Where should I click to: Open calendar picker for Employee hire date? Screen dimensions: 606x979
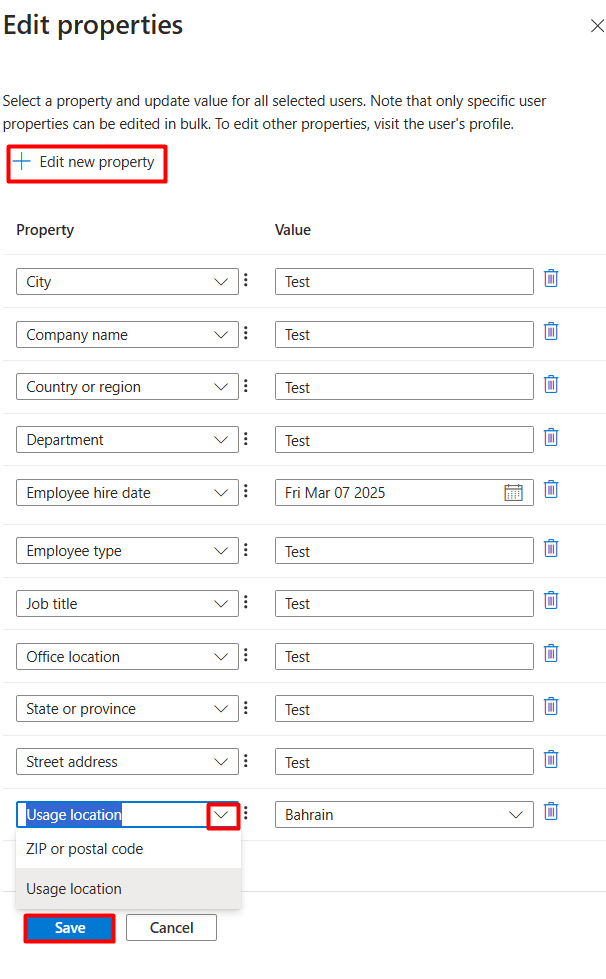[x=514, y=492]
